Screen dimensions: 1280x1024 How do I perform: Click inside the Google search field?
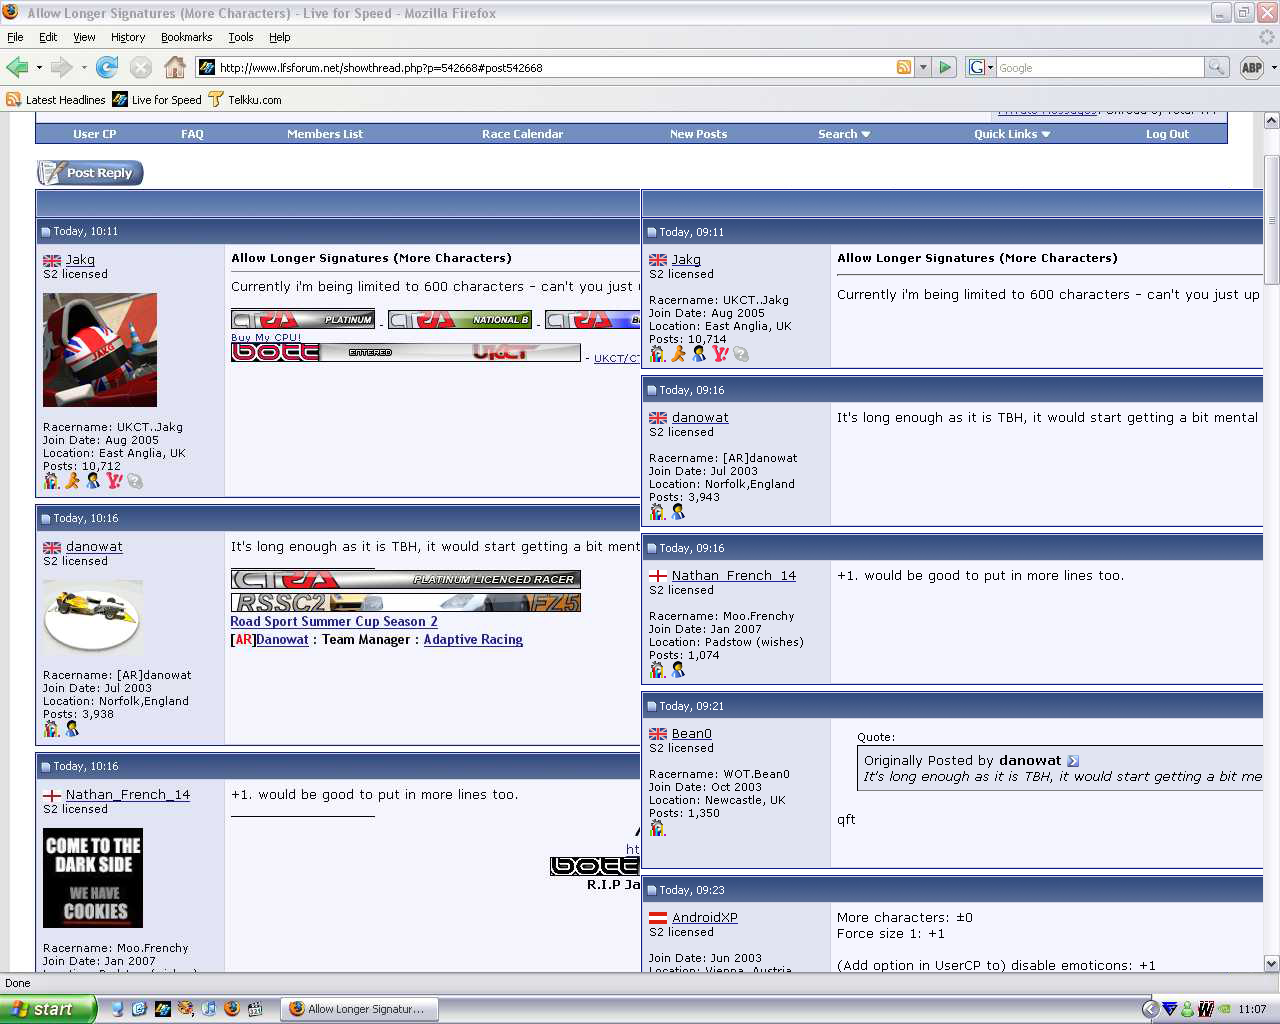[1100, 68]
